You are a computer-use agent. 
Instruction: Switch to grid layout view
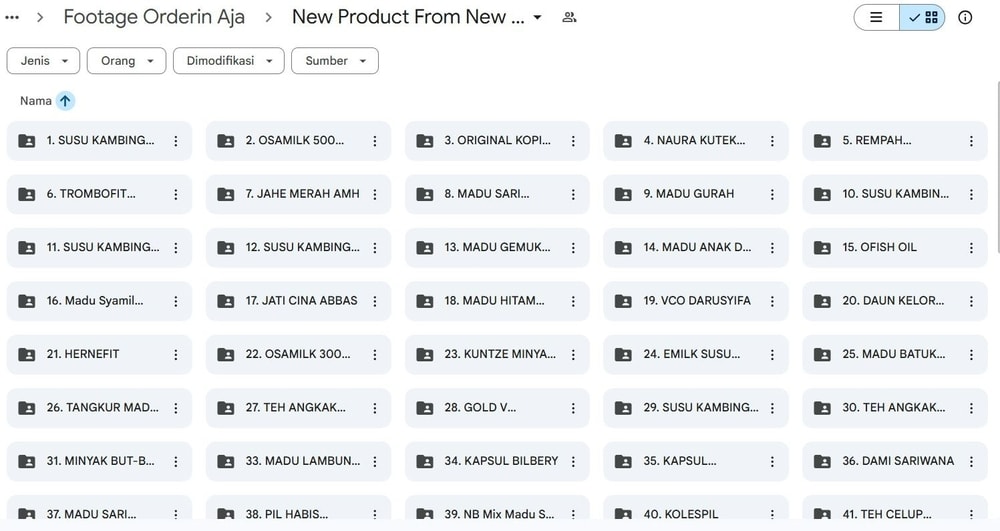click(x=923, y=17)
